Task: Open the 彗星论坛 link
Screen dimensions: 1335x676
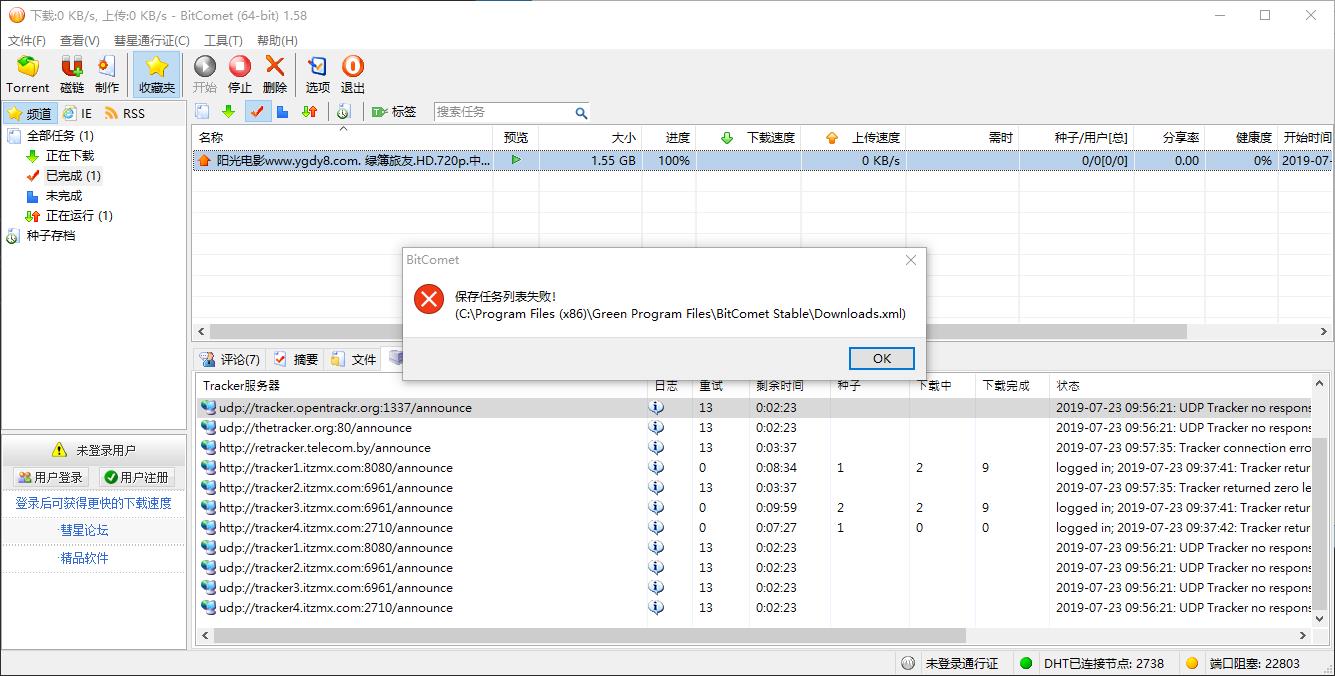Action: [x=84, y=530]
